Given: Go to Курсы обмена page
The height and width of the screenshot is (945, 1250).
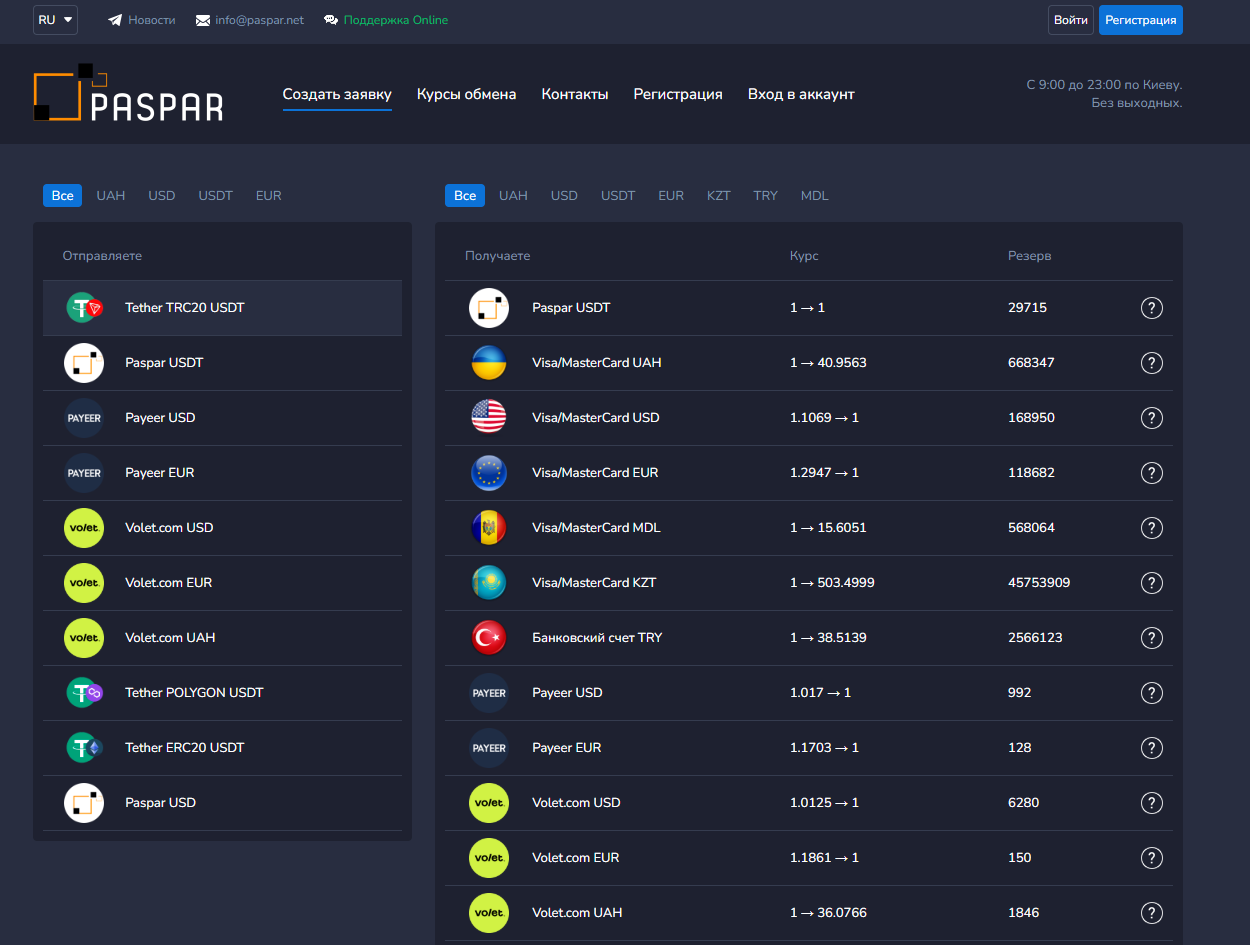Looking at the screenshot, I should pos(467,94).
